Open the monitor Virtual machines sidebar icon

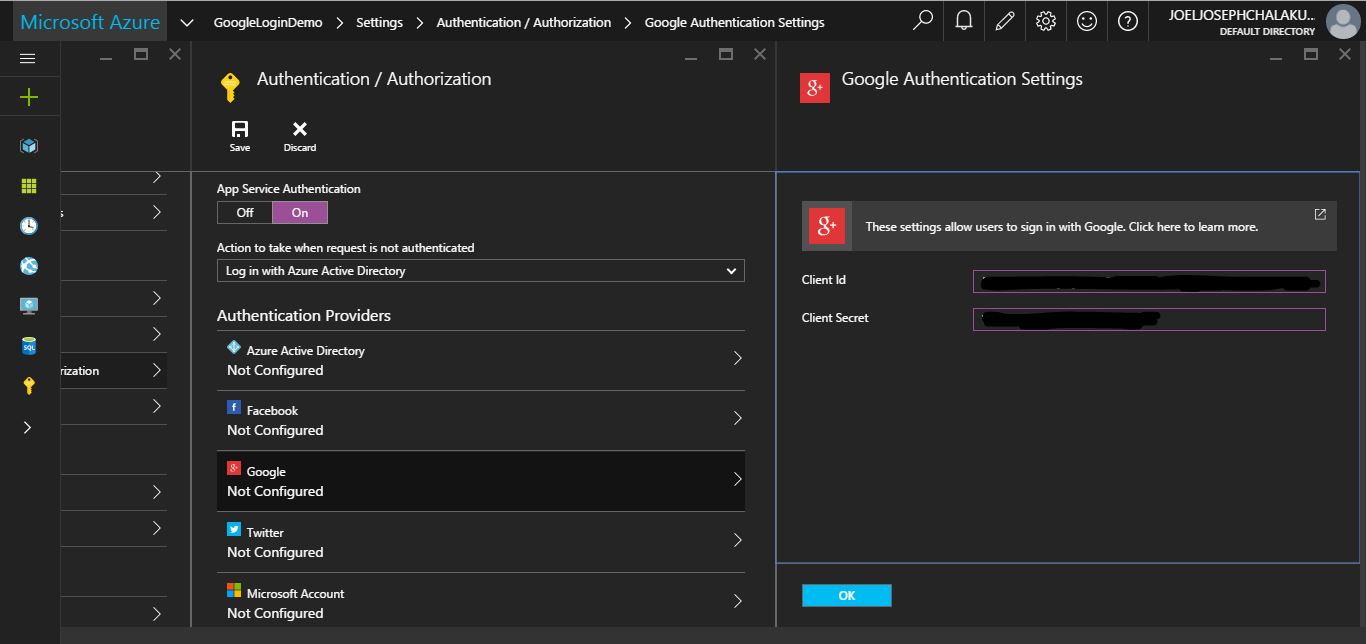click(28, 306)
